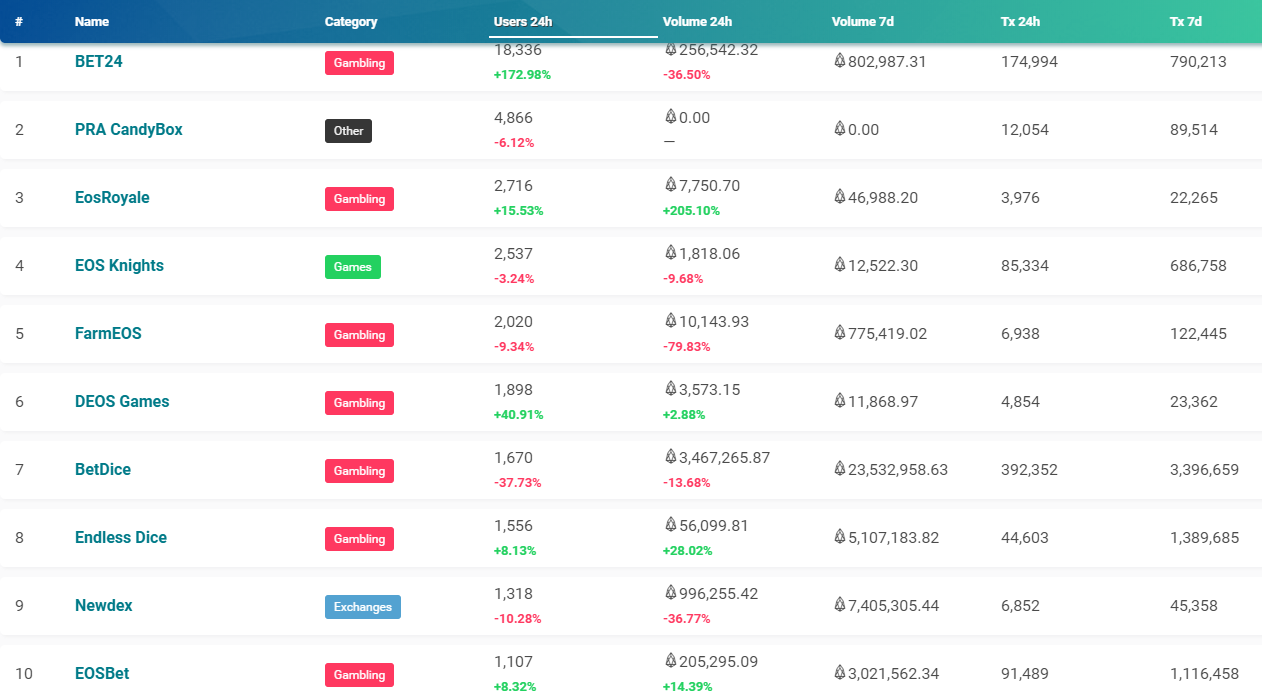Select EOS Knights Tx 24h 85,334

click(x=1025, y=265)
